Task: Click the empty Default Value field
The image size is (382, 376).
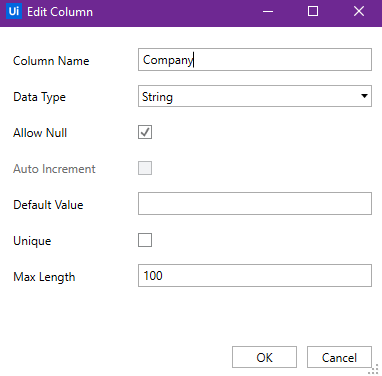Action: click(x=255, y=203)
